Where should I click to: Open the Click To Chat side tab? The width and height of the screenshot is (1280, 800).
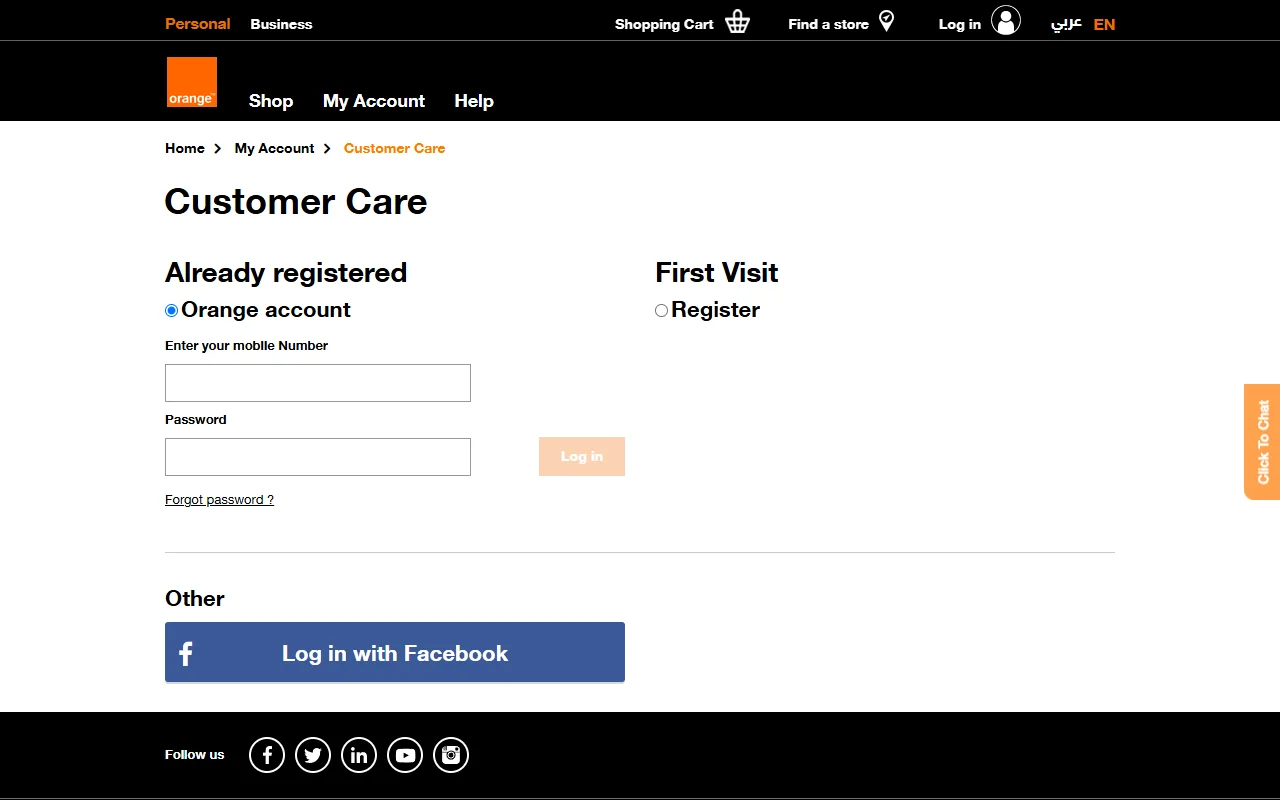[x=1262, y=442]
